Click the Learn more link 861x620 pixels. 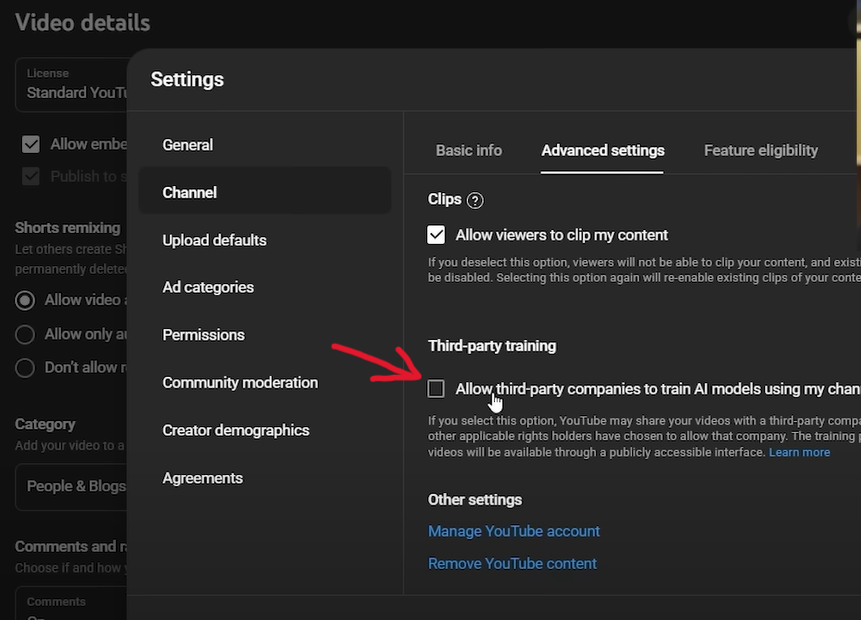click(799, 452)
